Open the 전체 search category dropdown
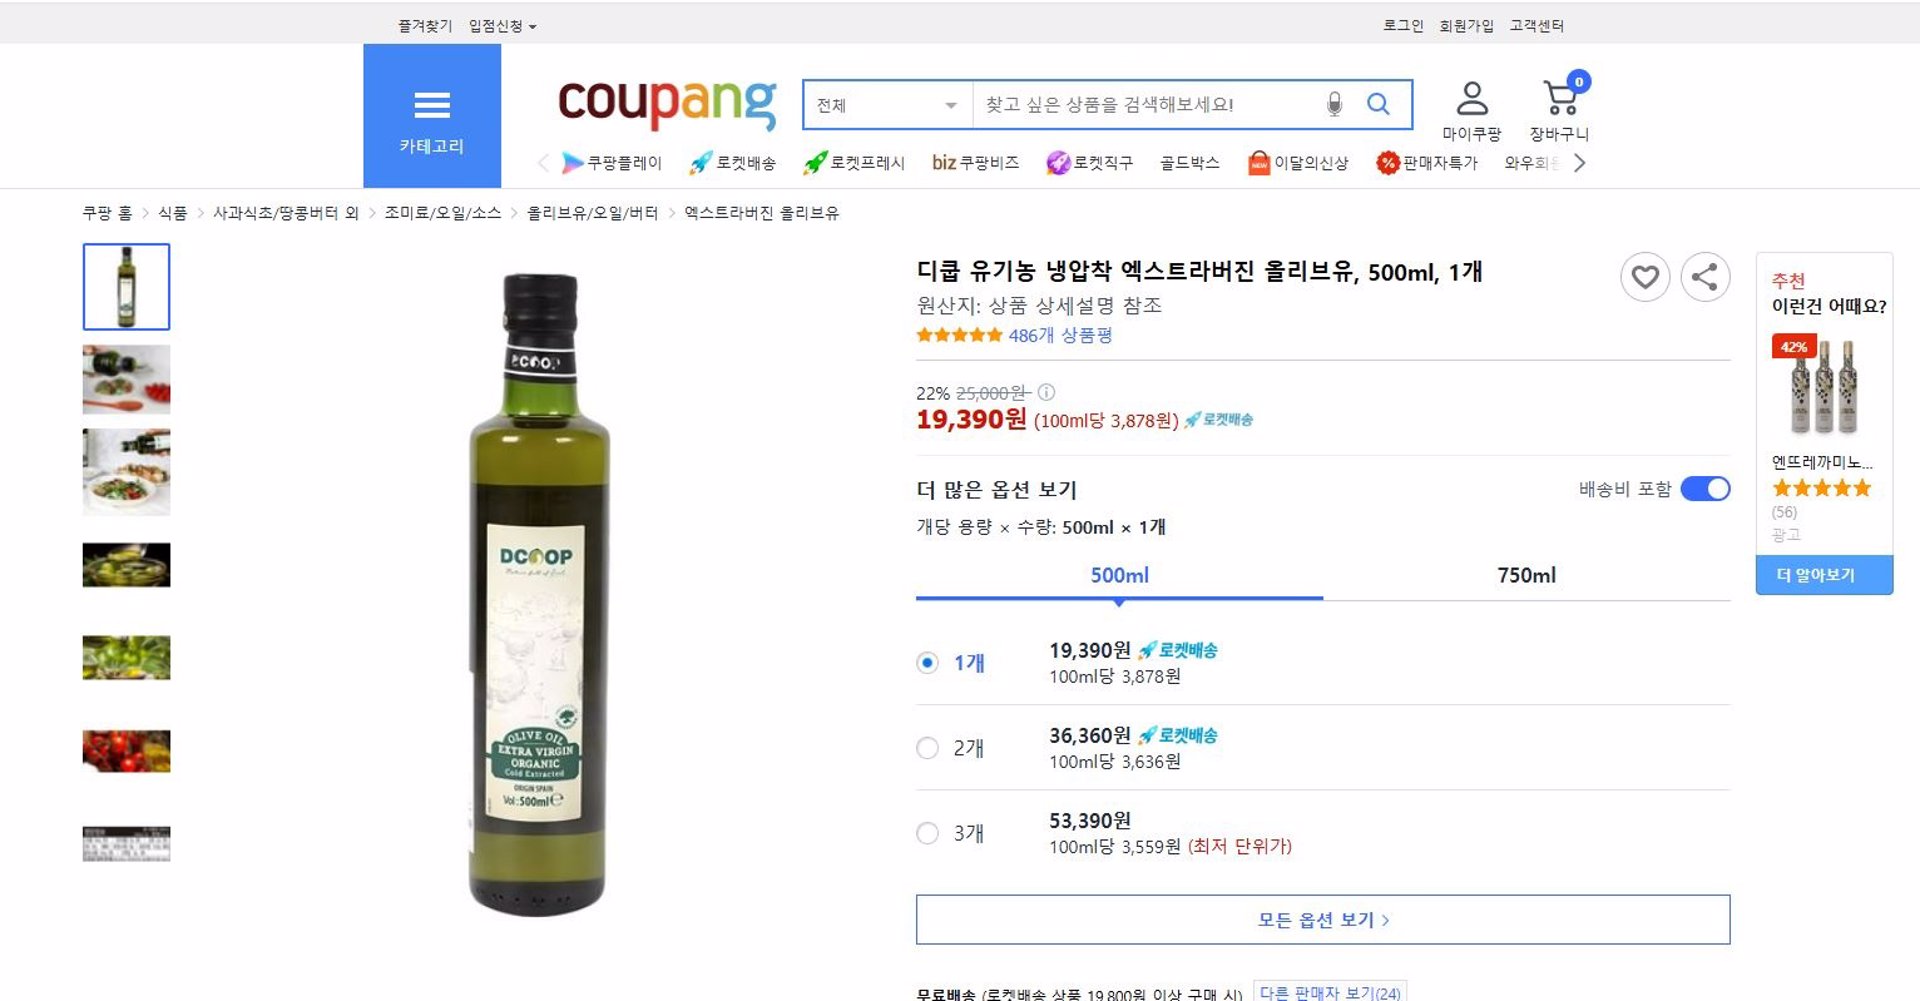This screenshot has height=1001, width=1920. tap(887, 105)
